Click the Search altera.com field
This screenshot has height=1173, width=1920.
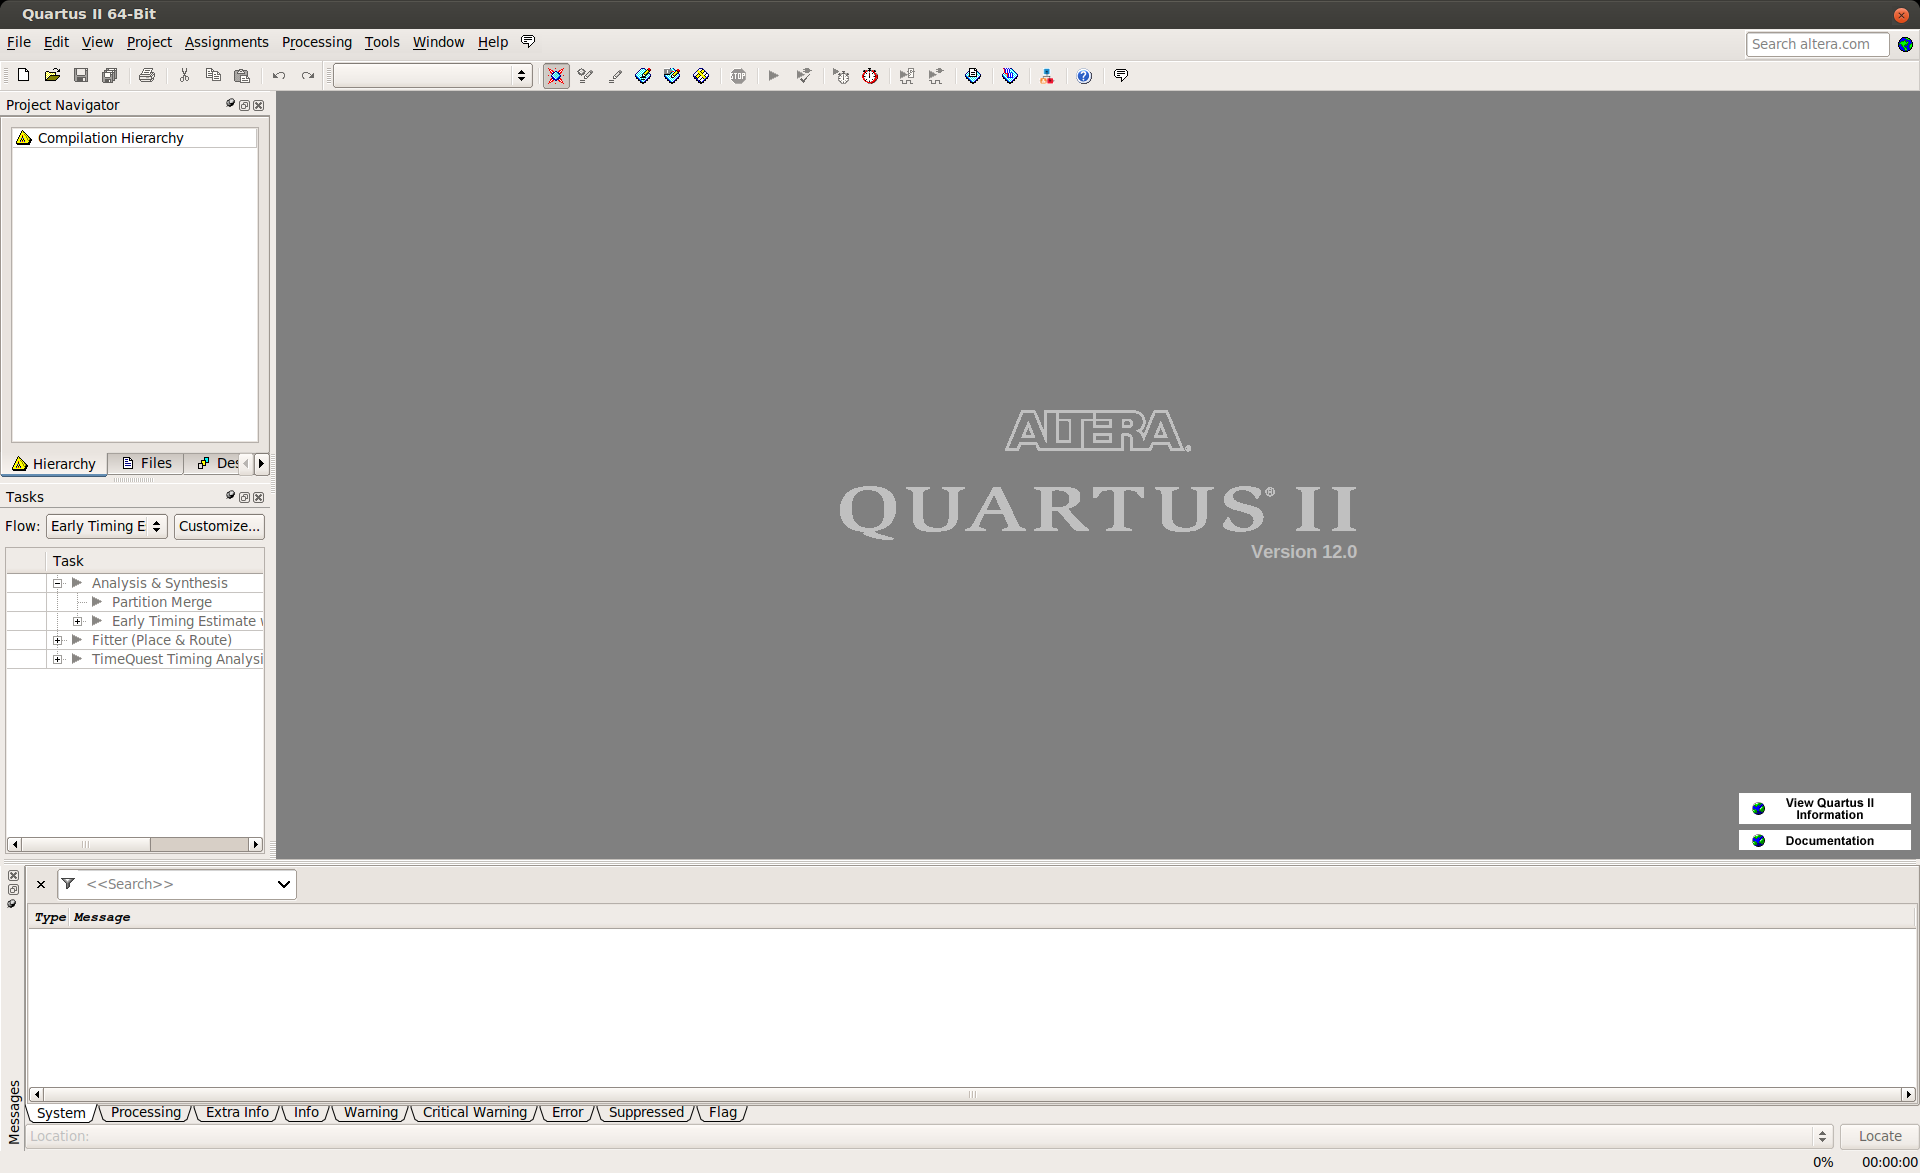click(x=1815, y=44)
